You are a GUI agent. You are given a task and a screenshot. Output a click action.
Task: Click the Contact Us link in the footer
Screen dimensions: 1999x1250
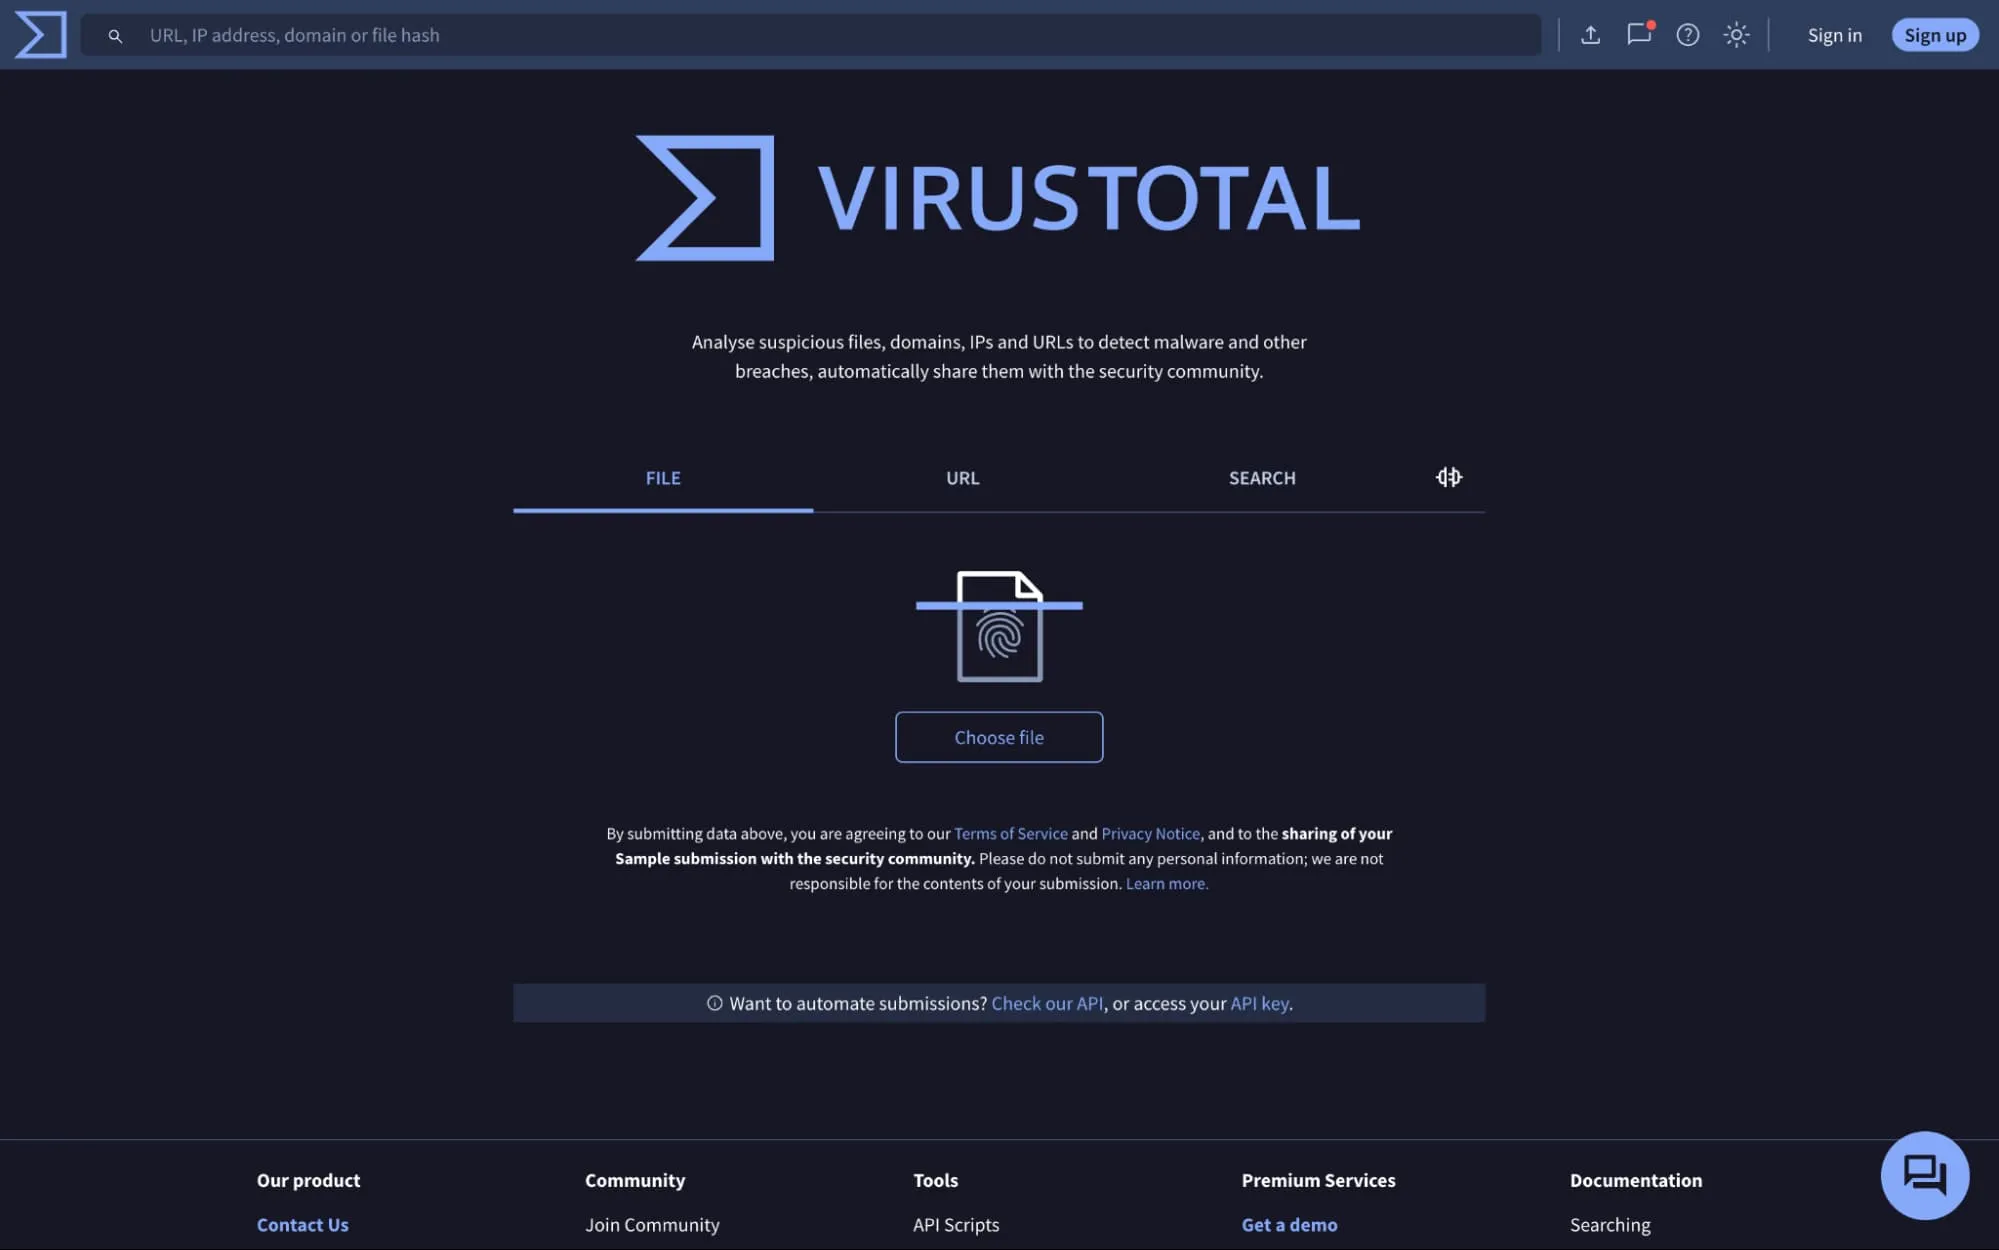click(x=302, y=1224)
